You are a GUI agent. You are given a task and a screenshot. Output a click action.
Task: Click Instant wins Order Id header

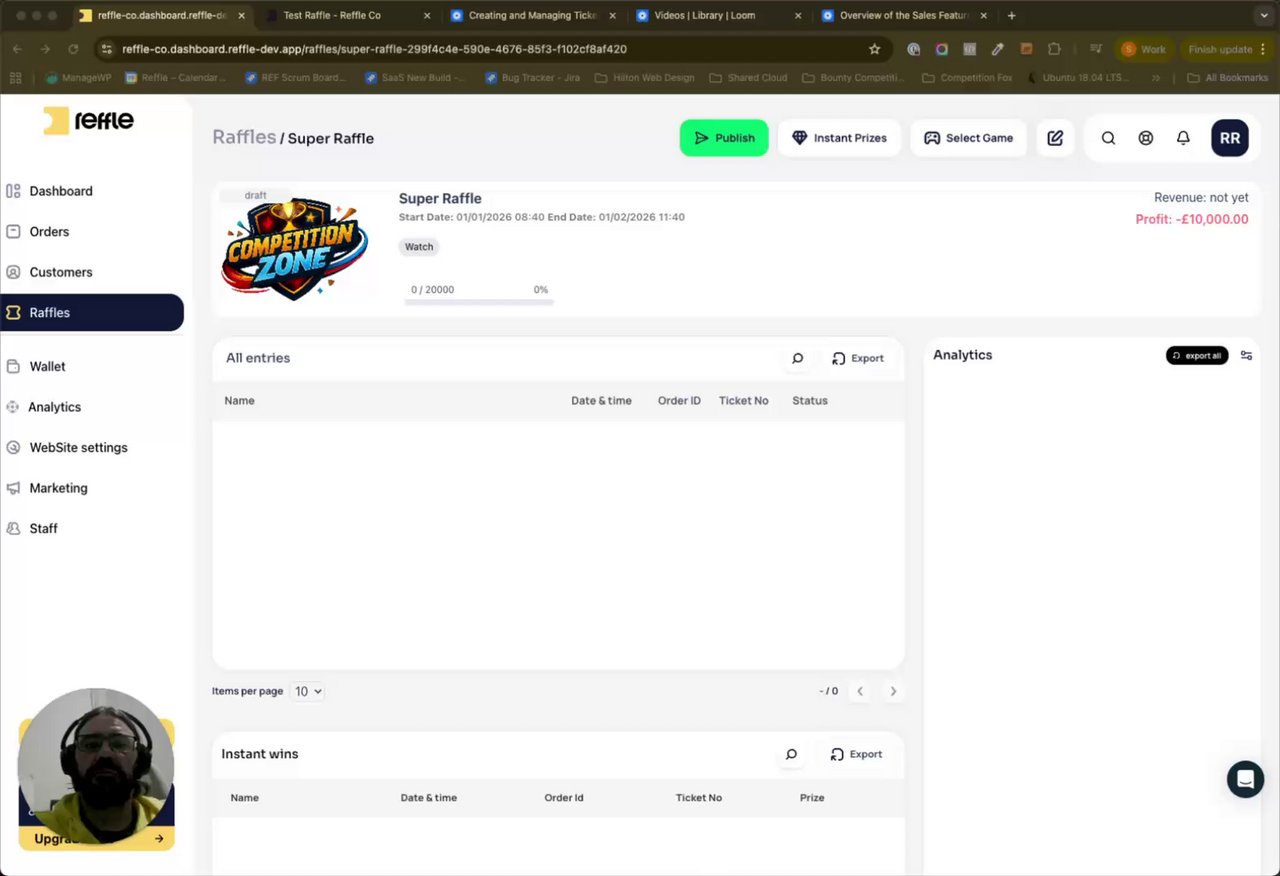click(564, 797)
